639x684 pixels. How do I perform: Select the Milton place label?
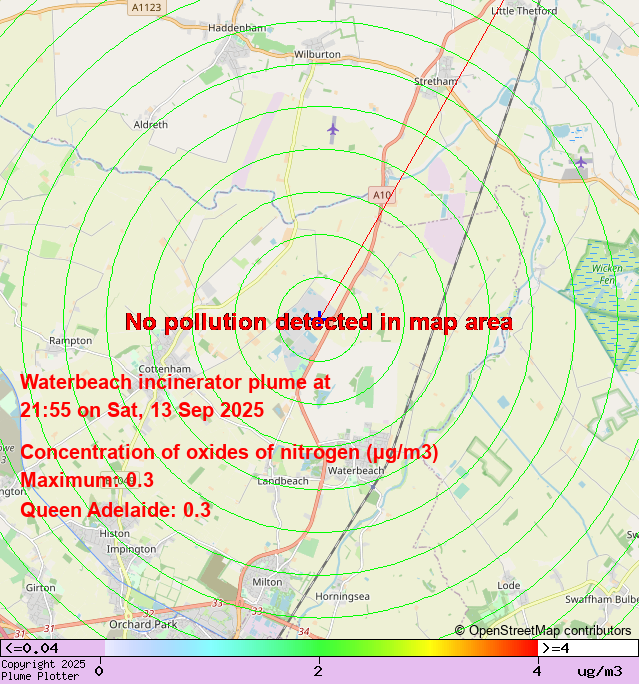pyautogui.click(x=267, y=582)
